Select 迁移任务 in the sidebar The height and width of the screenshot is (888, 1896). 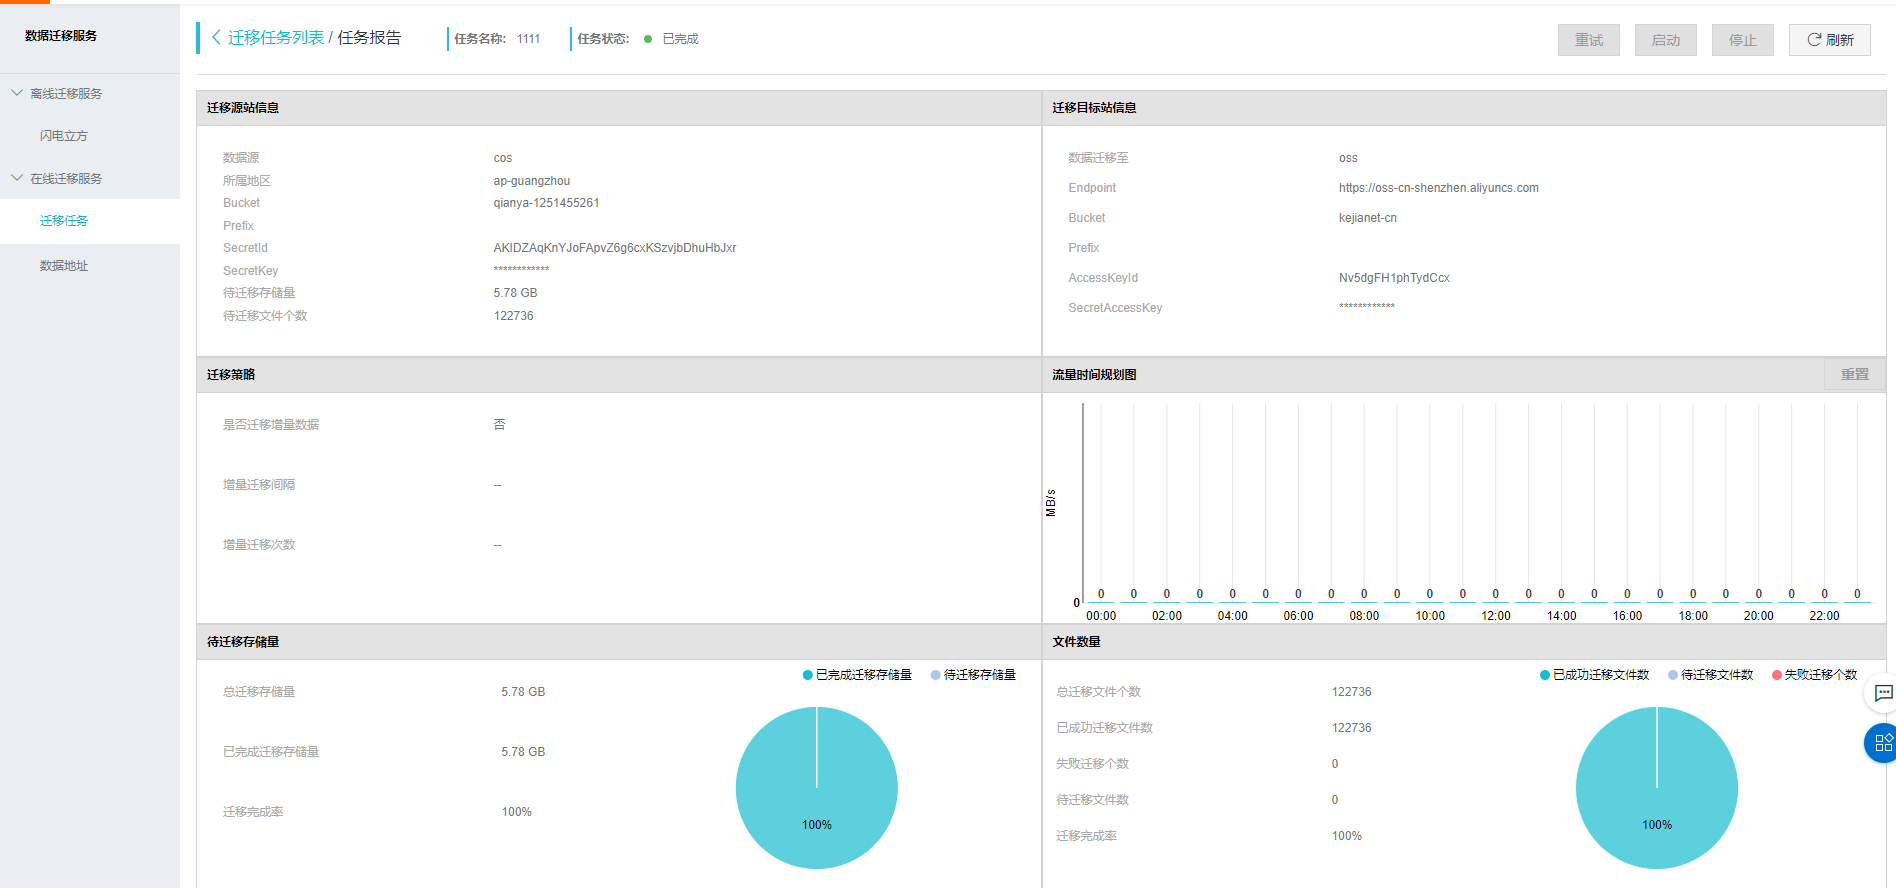(x=64, y=221)
